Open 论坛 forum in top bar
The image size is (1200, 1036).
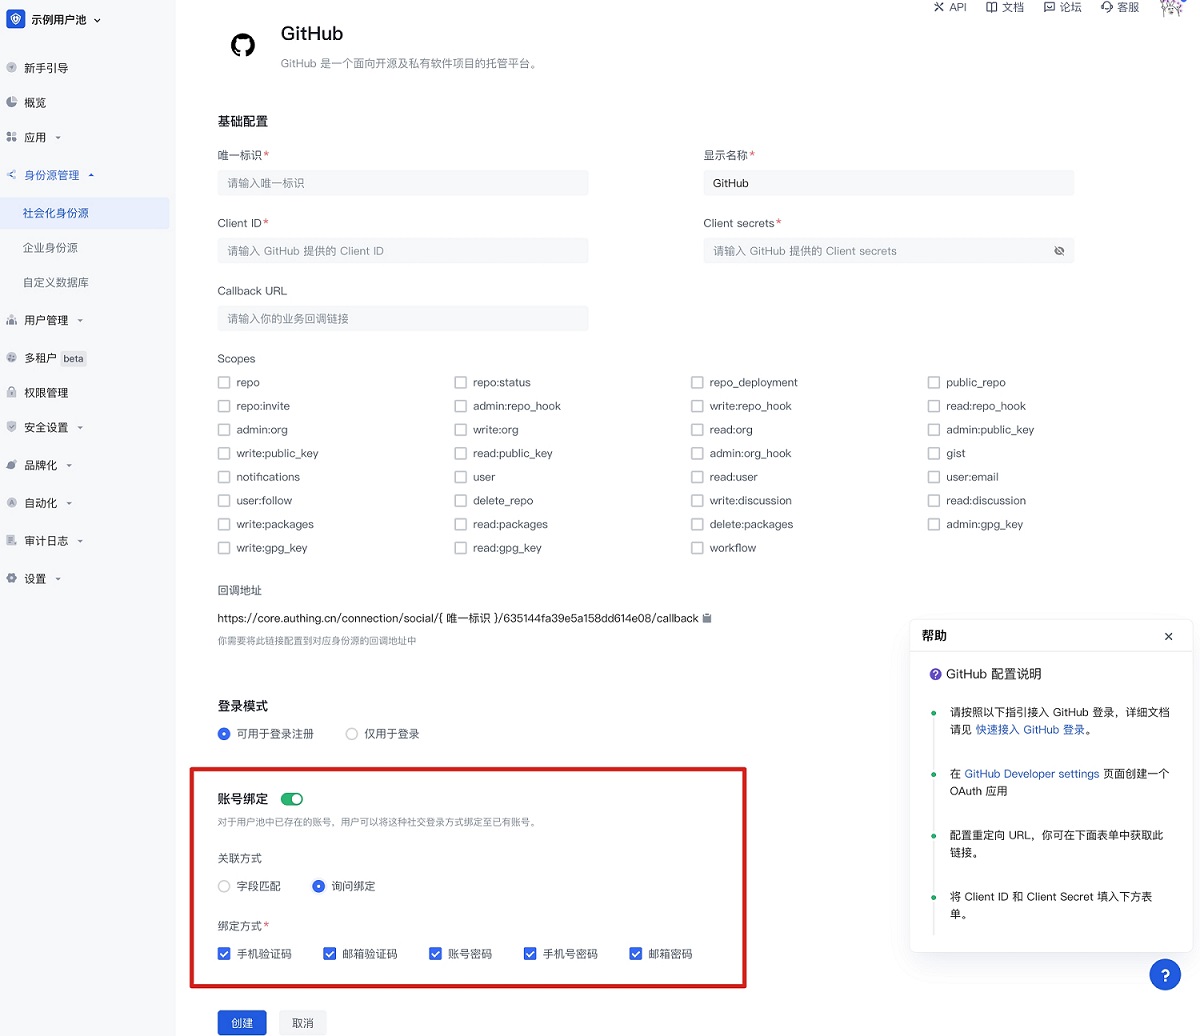pos(1062,7)
